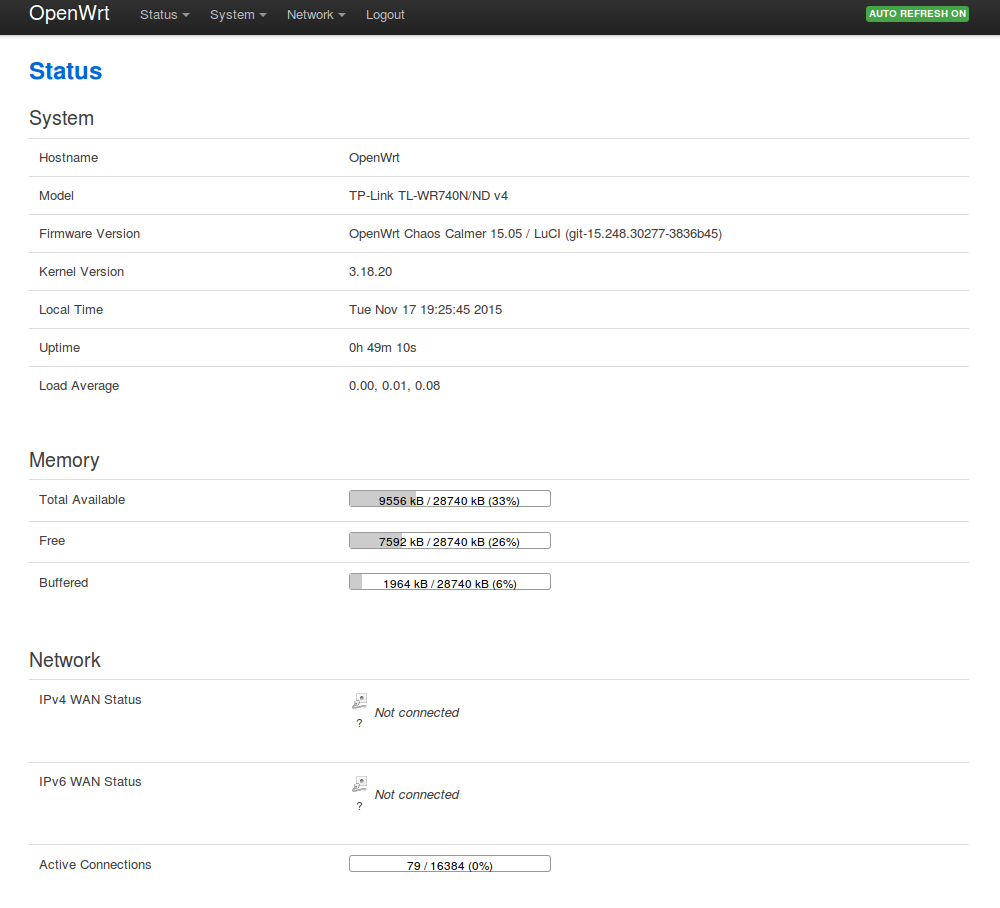This screenshot has height=908, width=1000.
Task: Click the IPv6 'Not connected' status text
Action: [x=416, y=795]
